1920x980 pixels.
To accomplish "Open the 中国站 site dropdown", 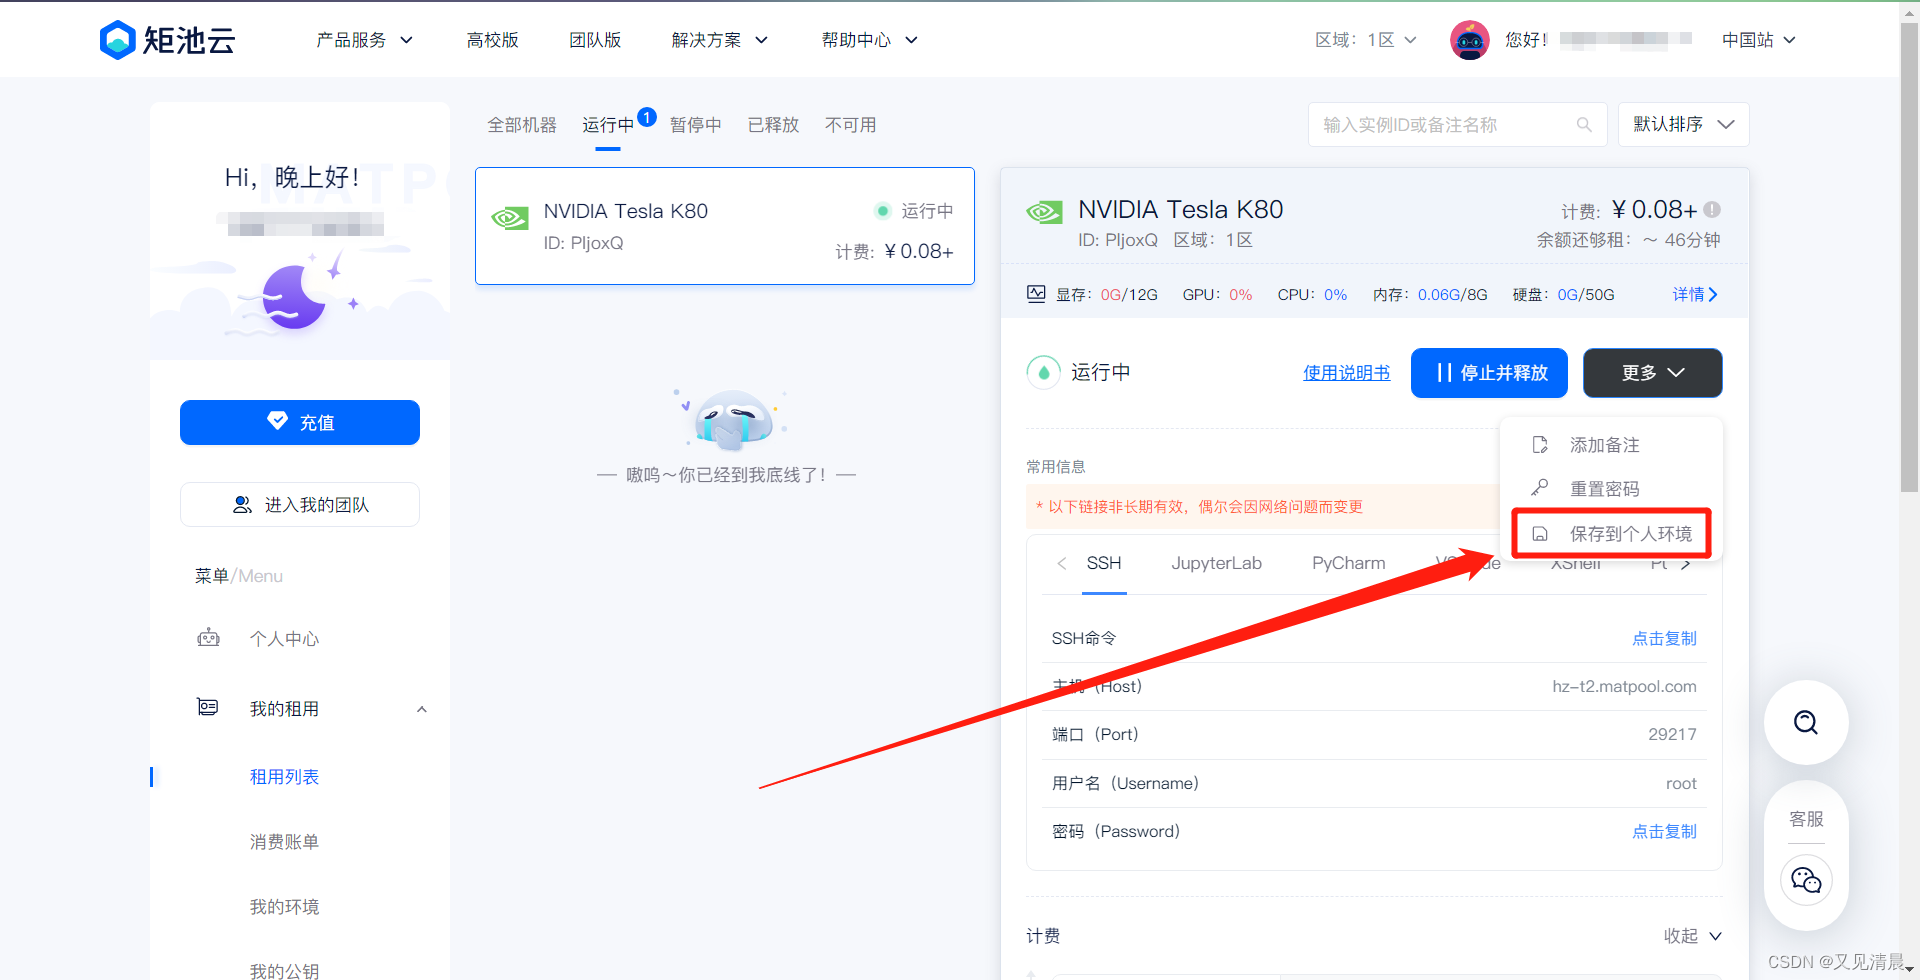I will (x=1759, y=40).
